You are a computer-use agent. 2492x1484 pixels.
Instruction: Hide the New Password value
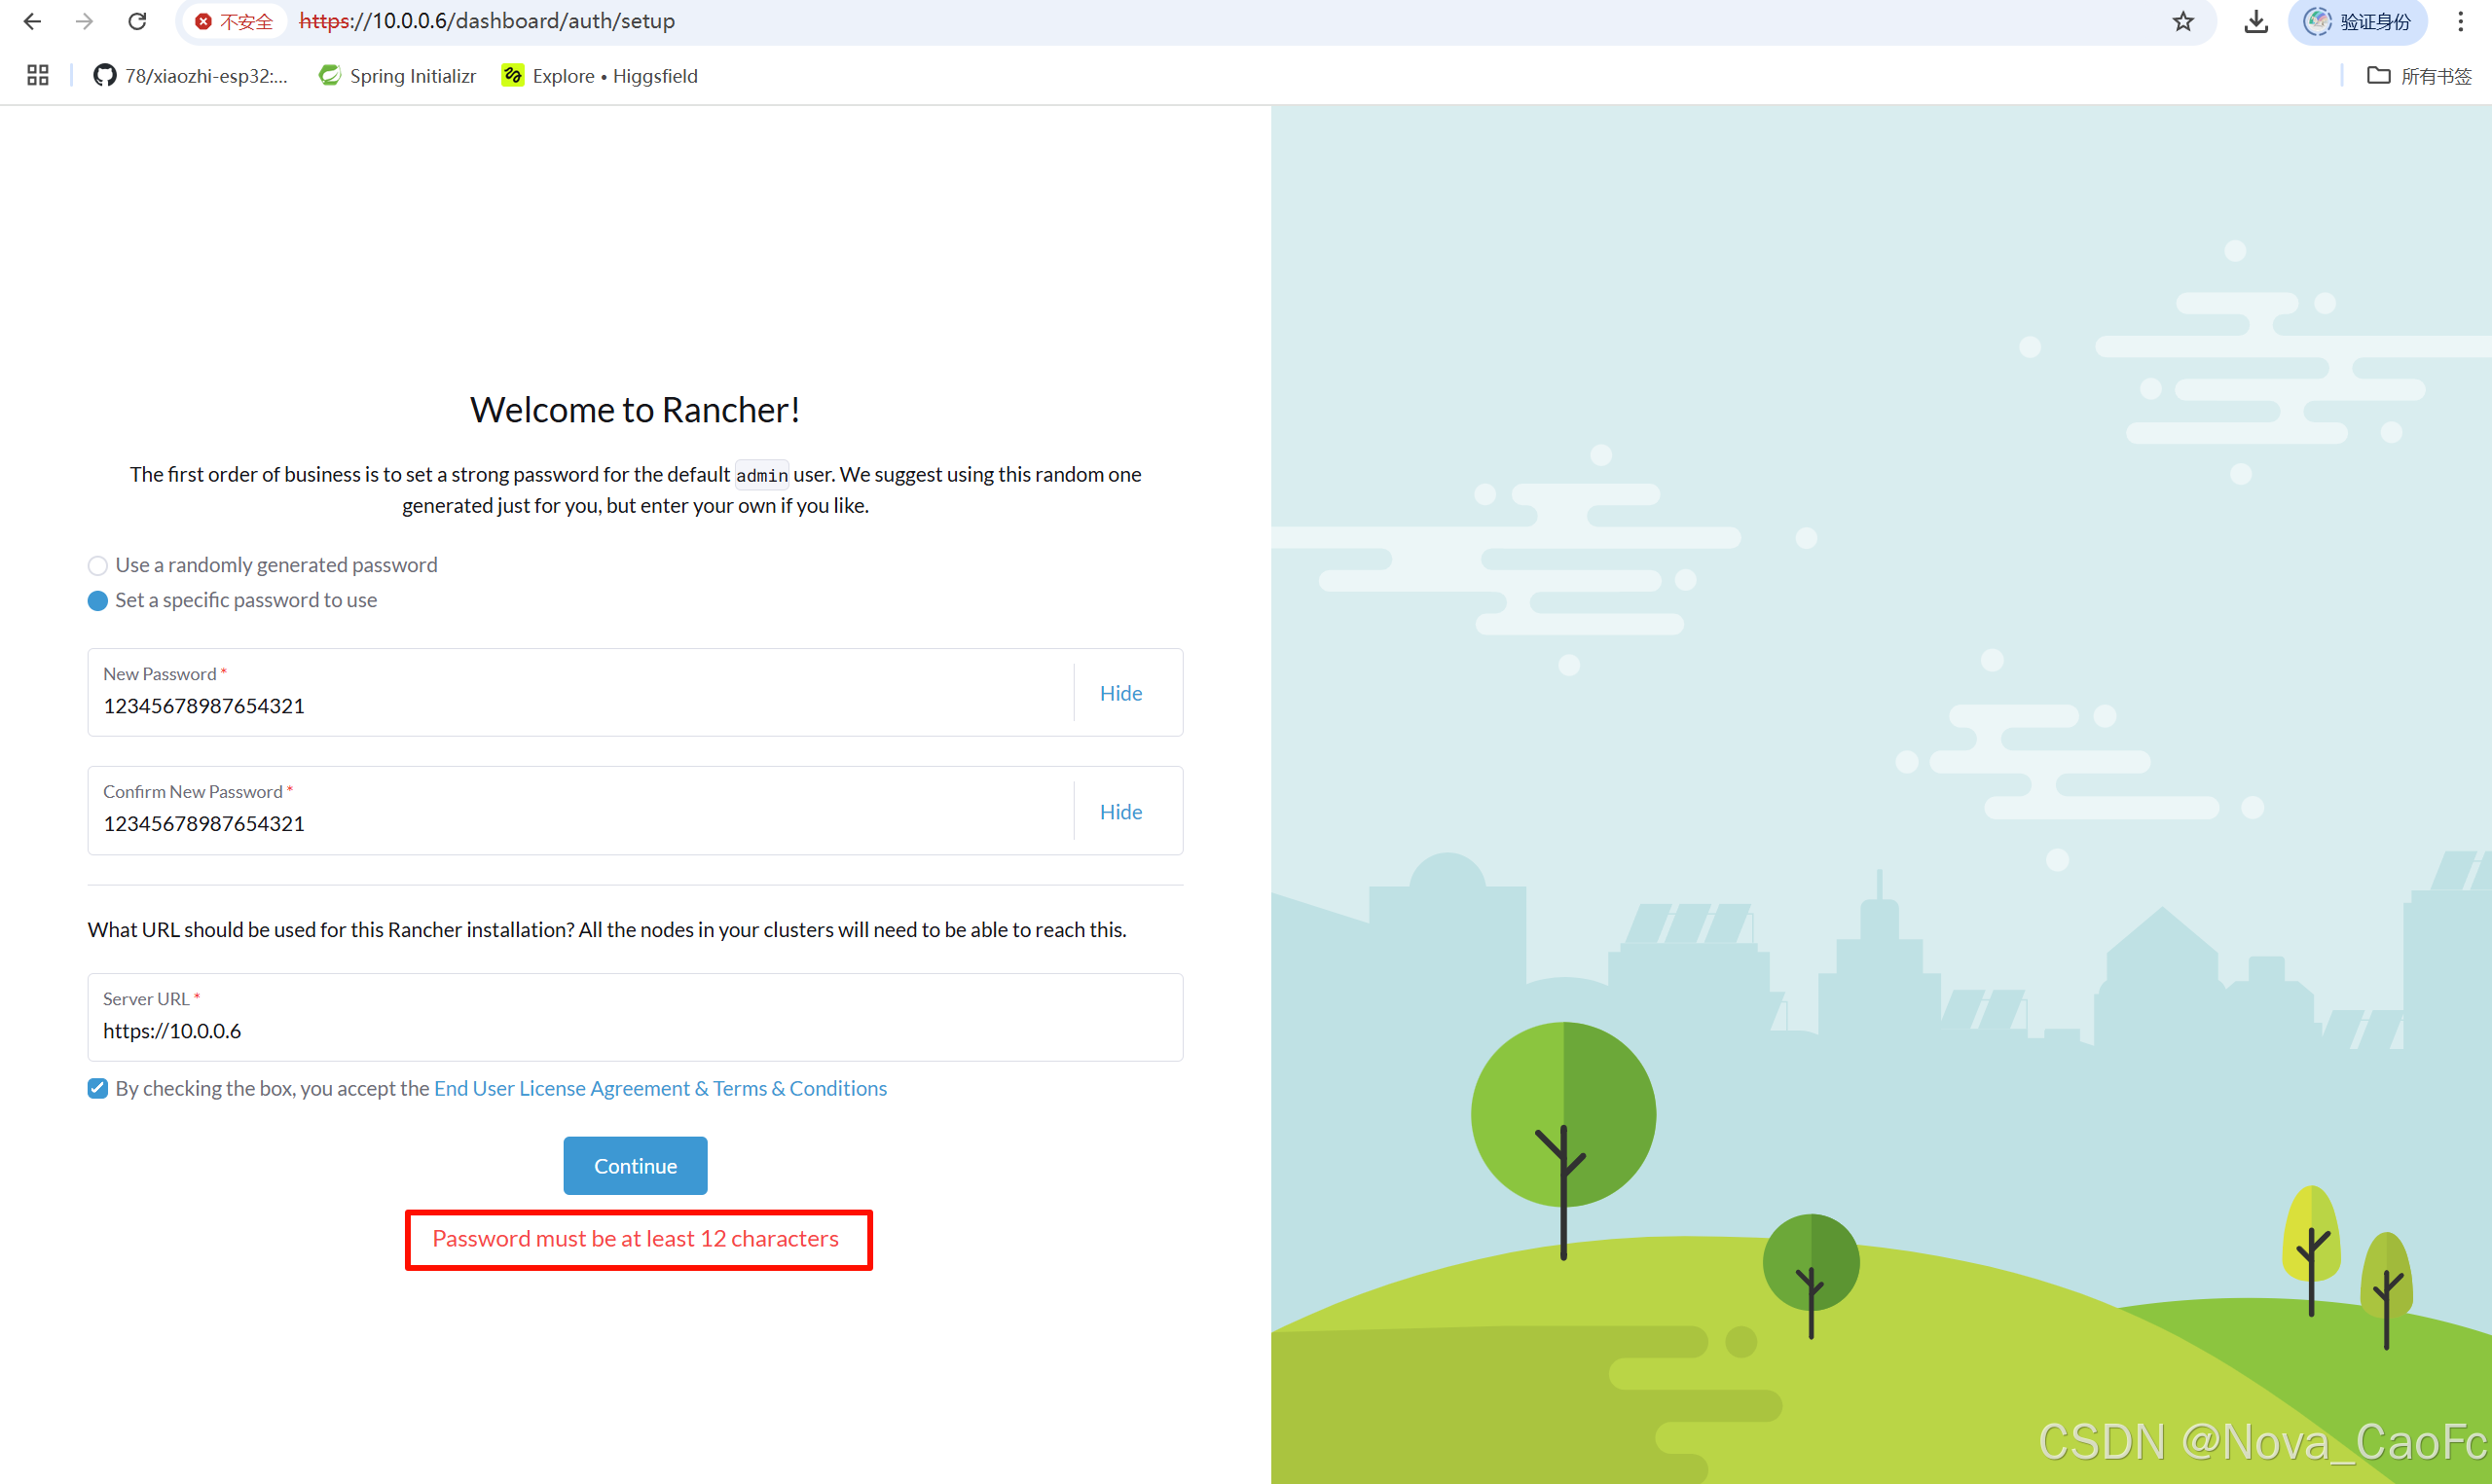pos(1121,693)
